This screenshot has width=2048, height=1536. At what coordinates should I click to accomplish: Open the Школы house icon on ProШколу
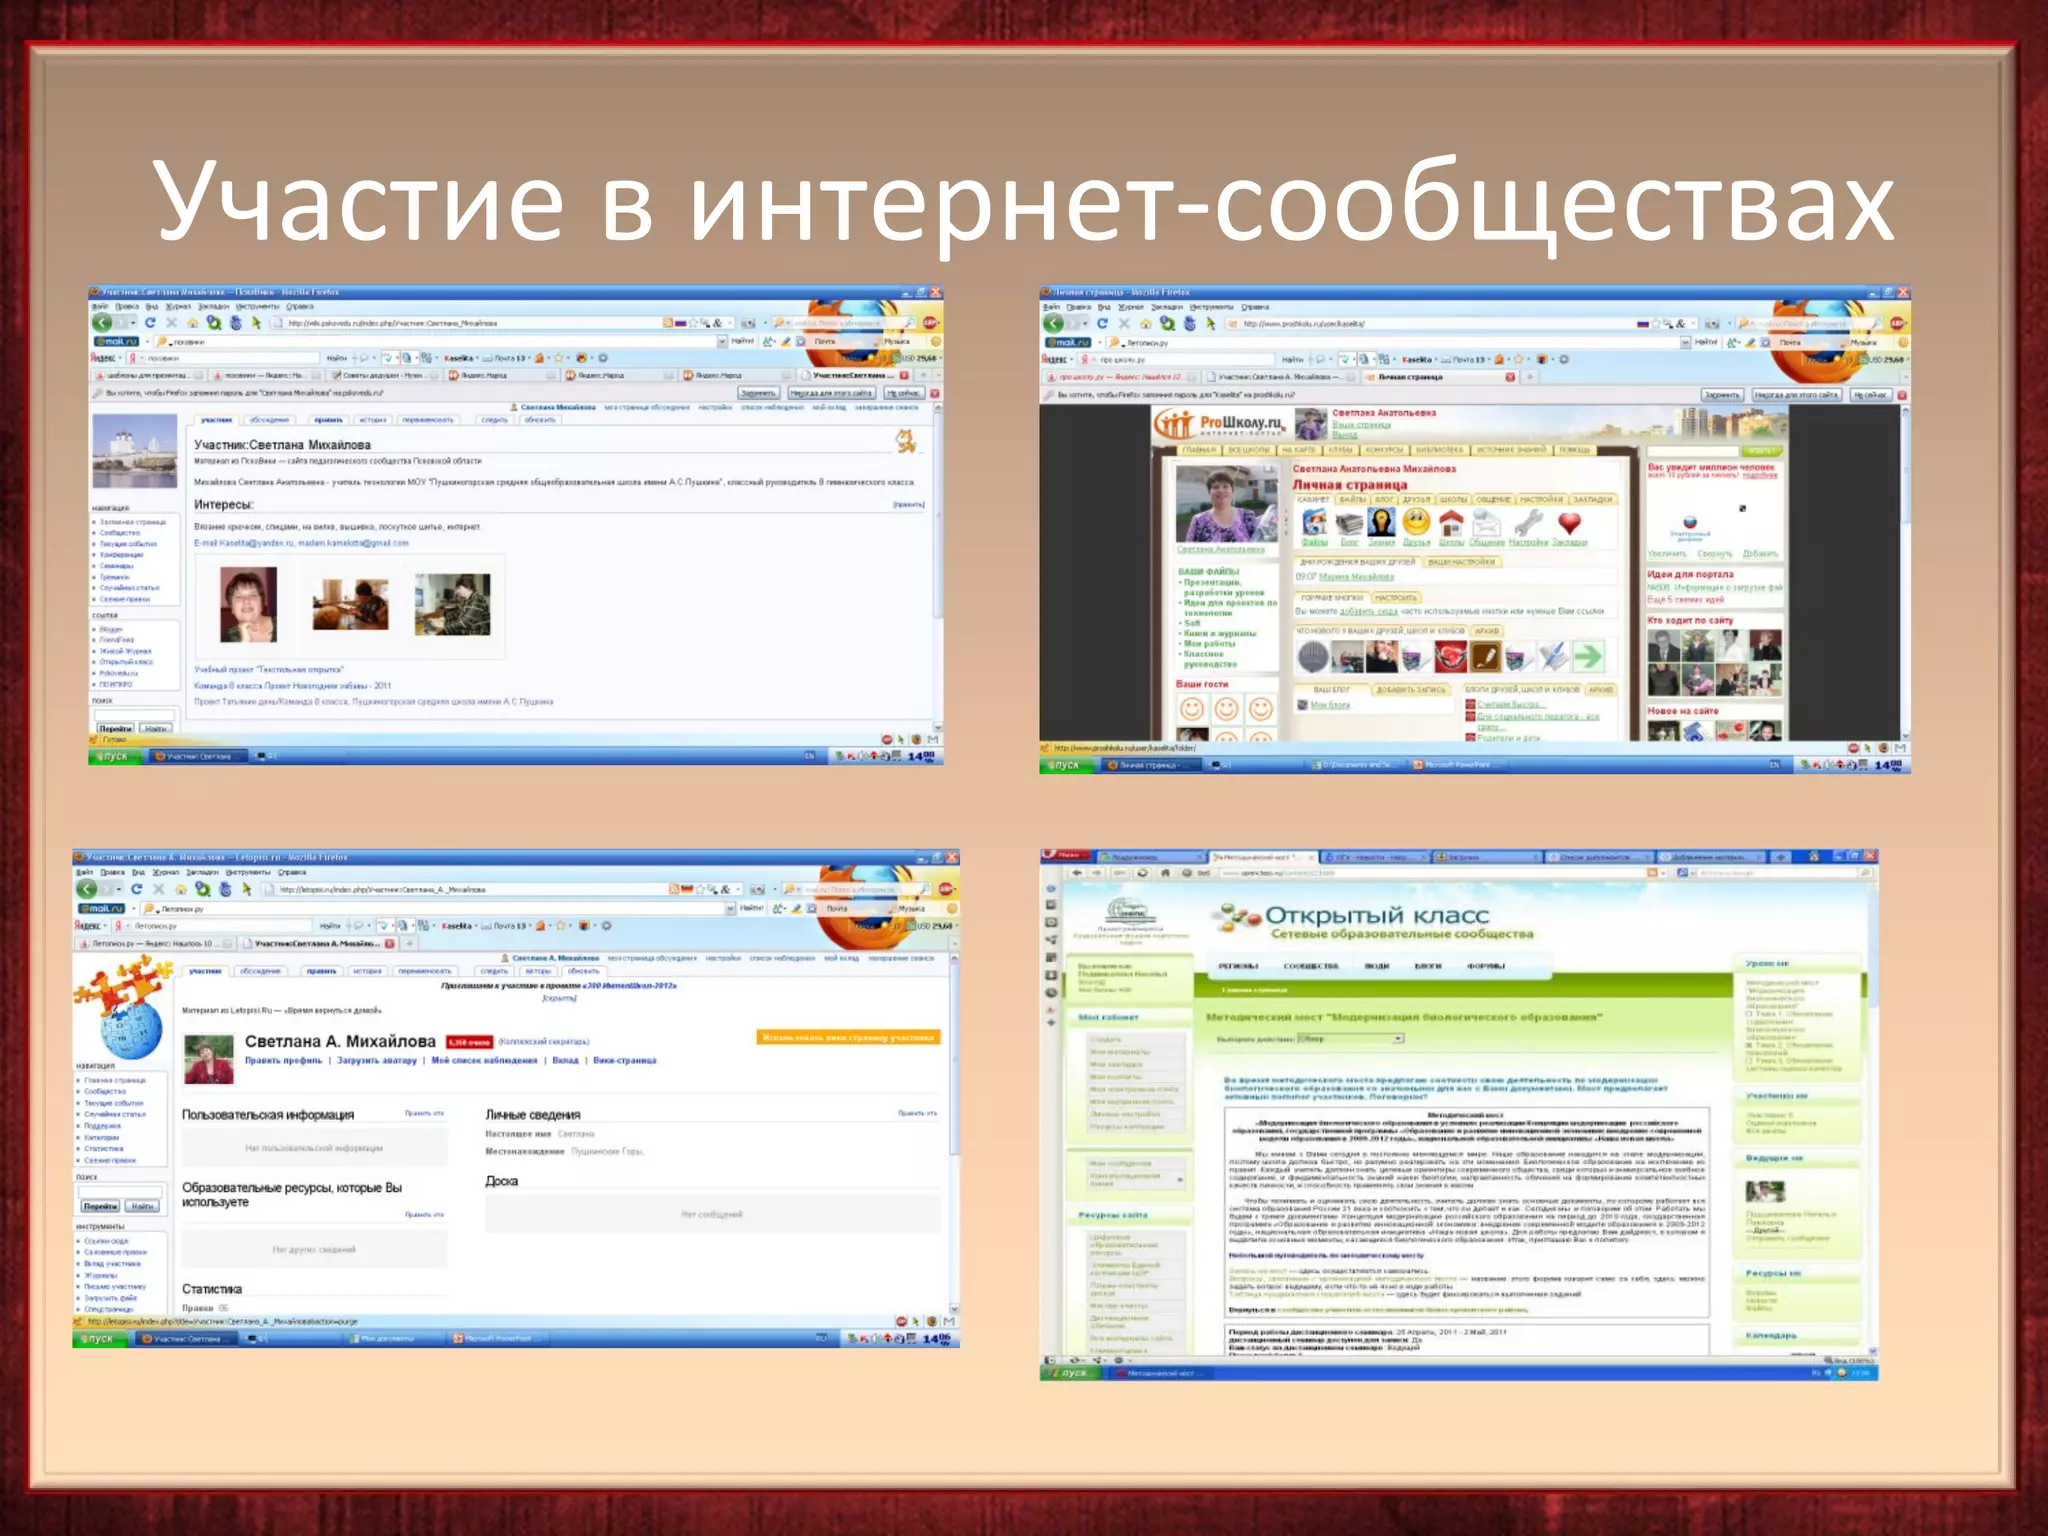[1451, 522]
